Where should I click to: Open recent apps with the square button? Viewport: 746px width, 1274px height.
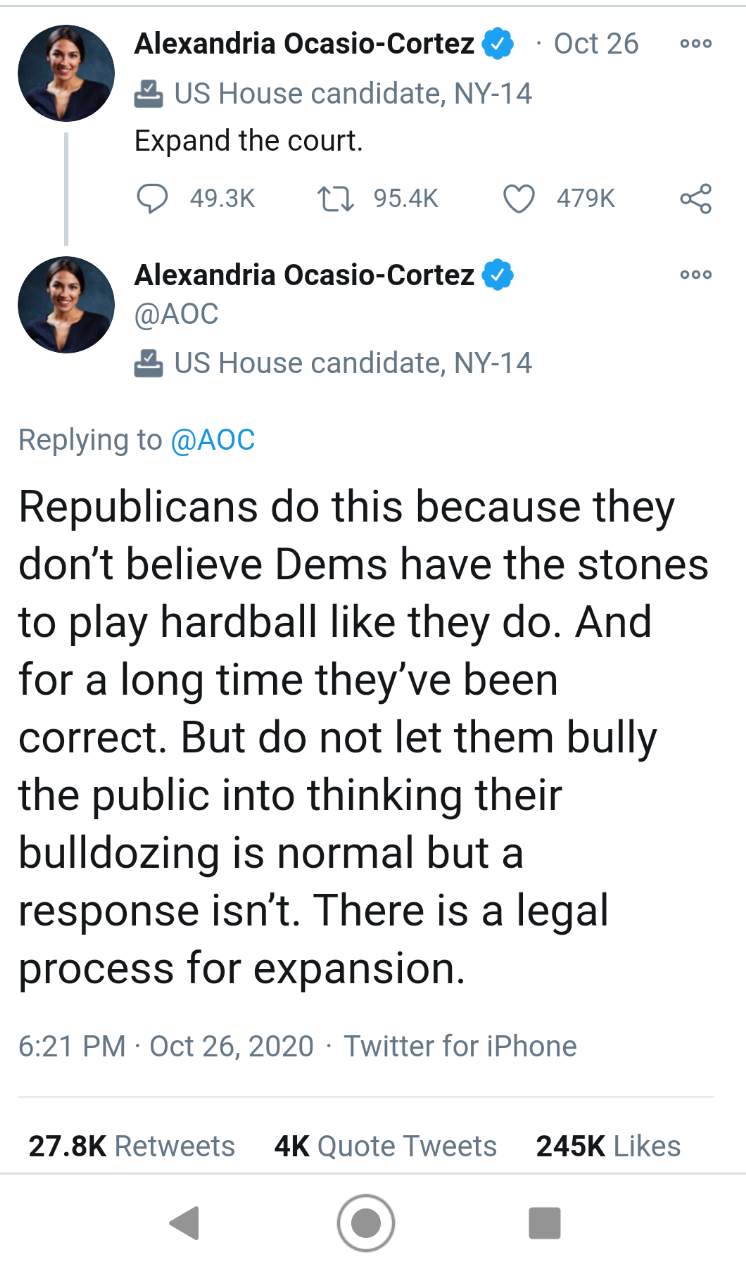coord(544,1222)
